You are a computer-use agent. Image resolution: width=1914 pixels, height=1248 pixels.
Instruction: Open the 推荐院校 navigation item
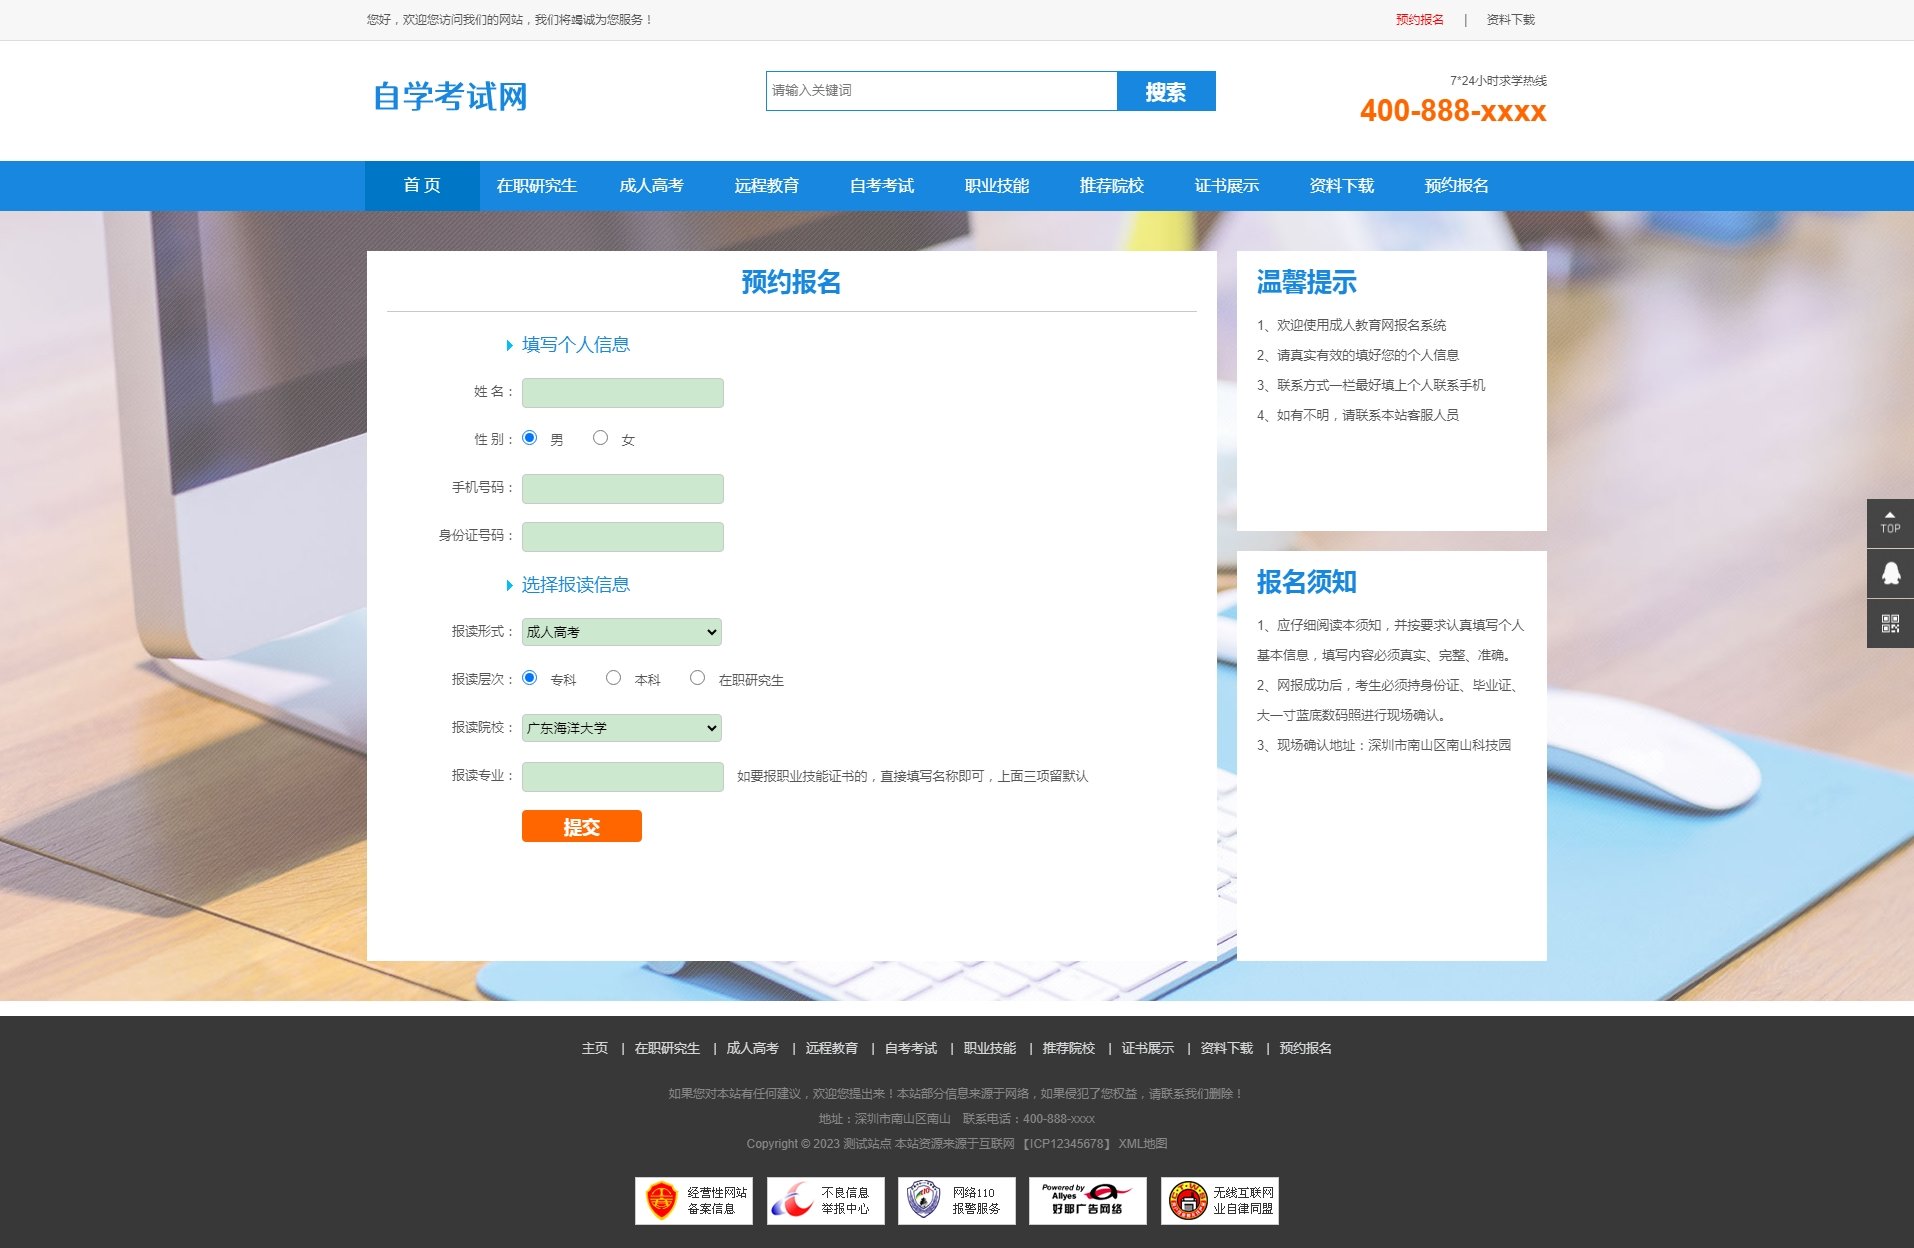coord(1112,185)
